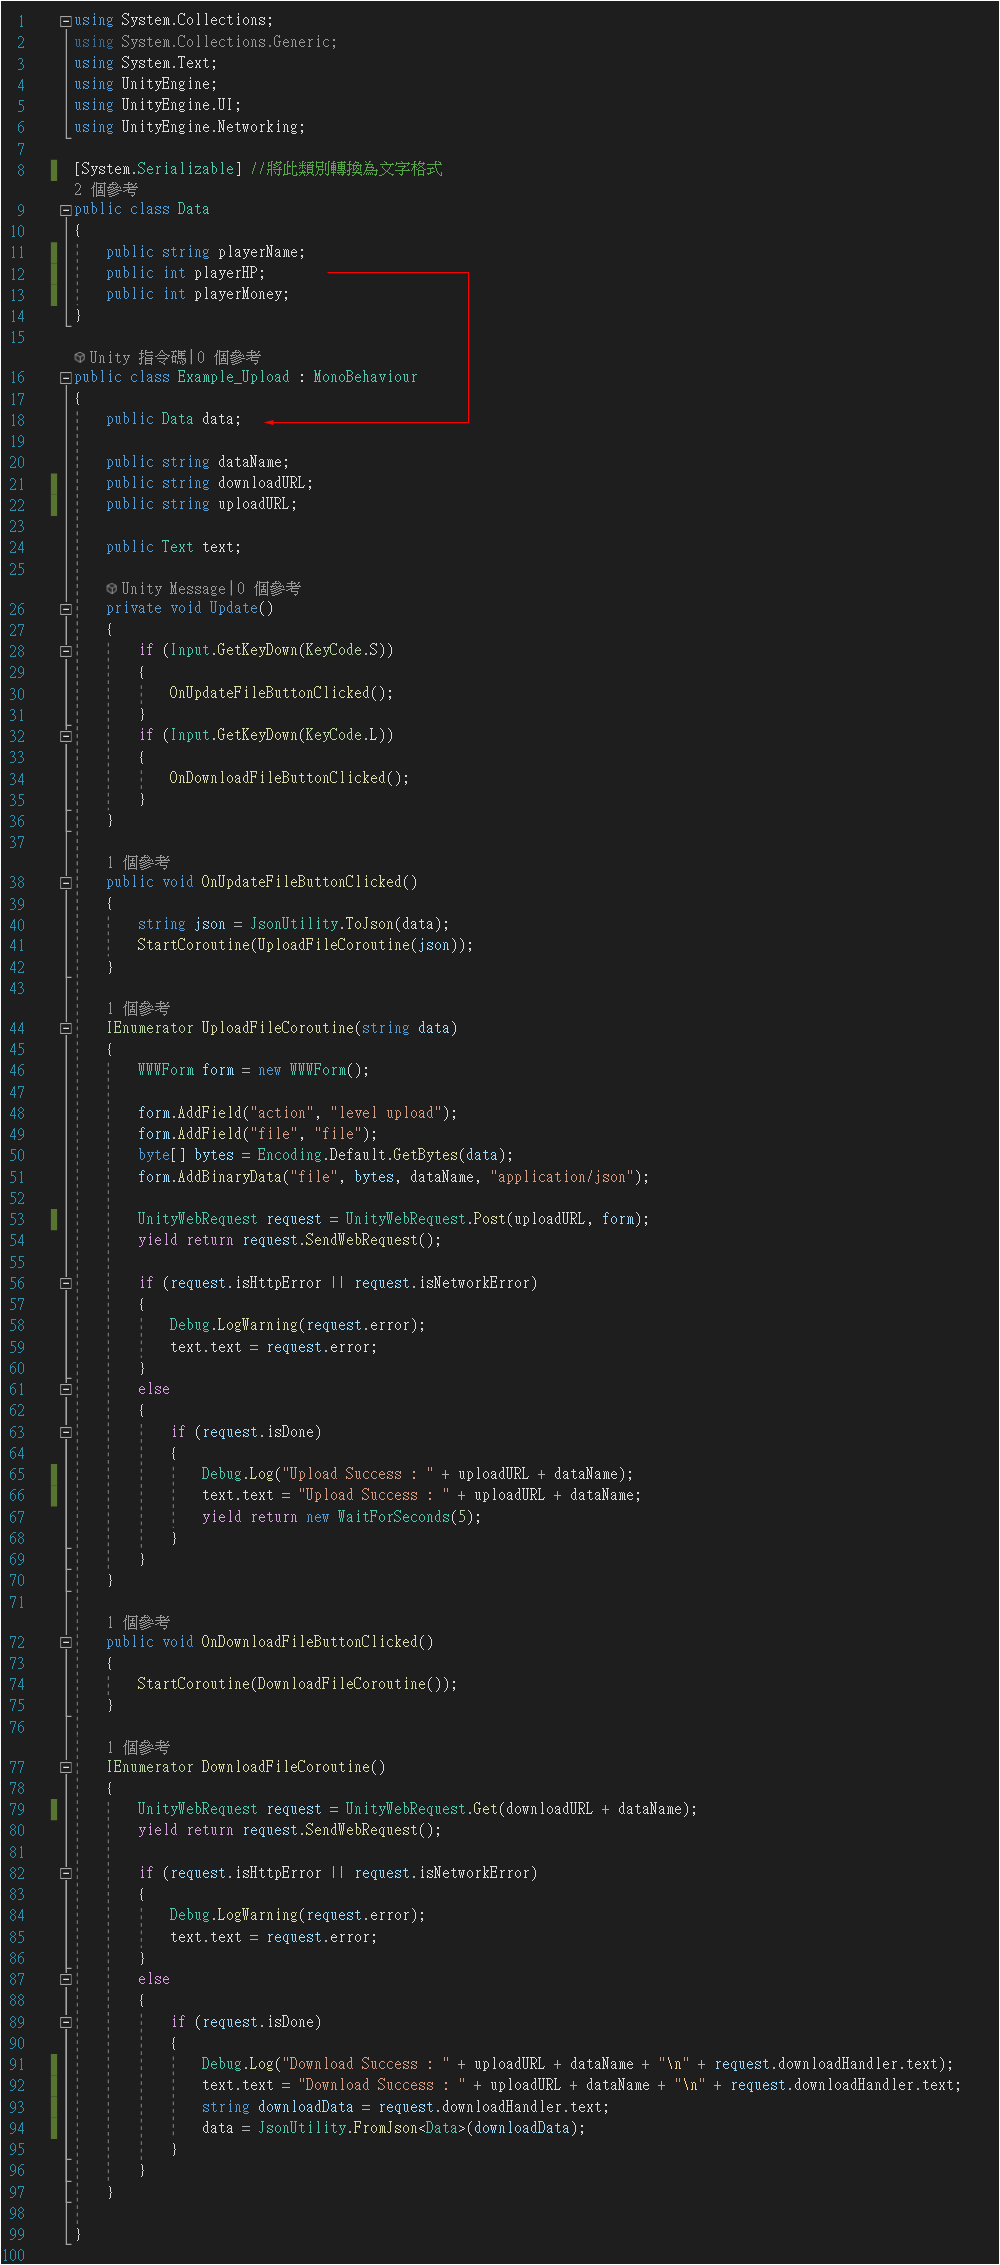Open the 2 個參考 link above Data class
Image resolution: width=1000 pixels, height=2265 pixels.
coord(106,189)
